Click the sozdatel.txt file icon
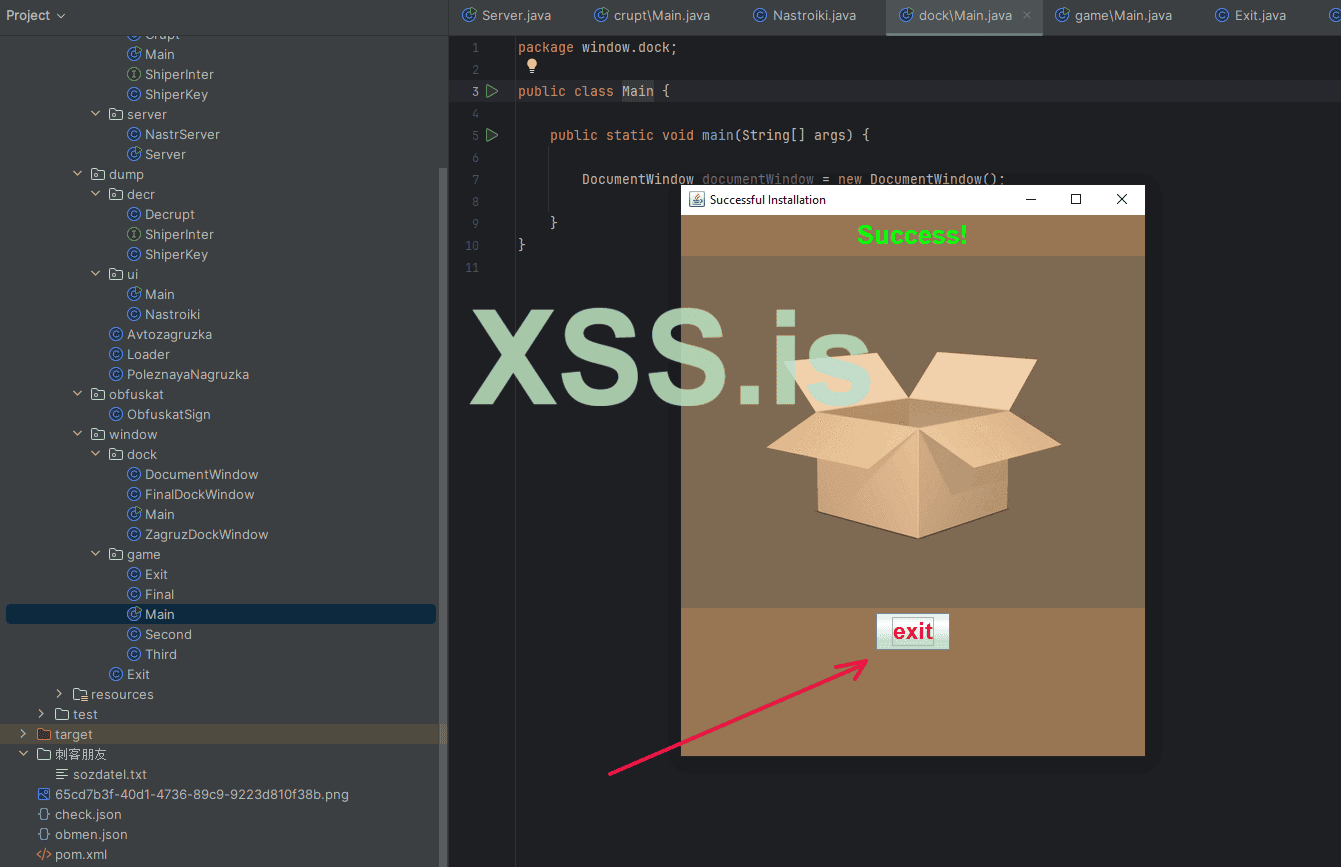Screen dimensions: 1341x867 61,774
